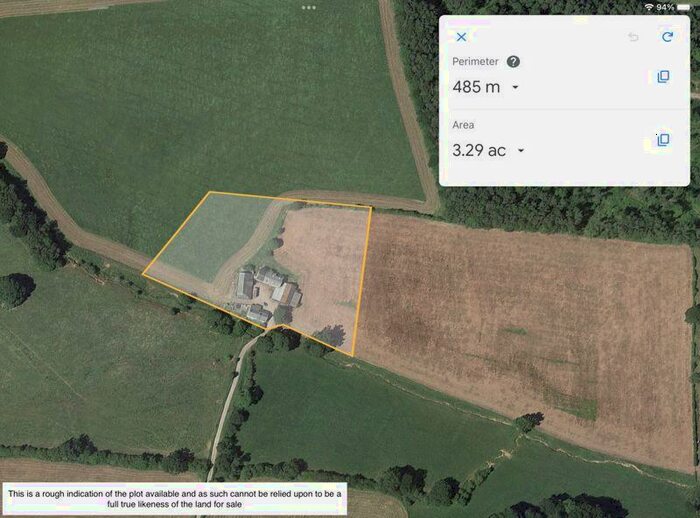Tap the Wi-Fi status icon

point(649,7)
